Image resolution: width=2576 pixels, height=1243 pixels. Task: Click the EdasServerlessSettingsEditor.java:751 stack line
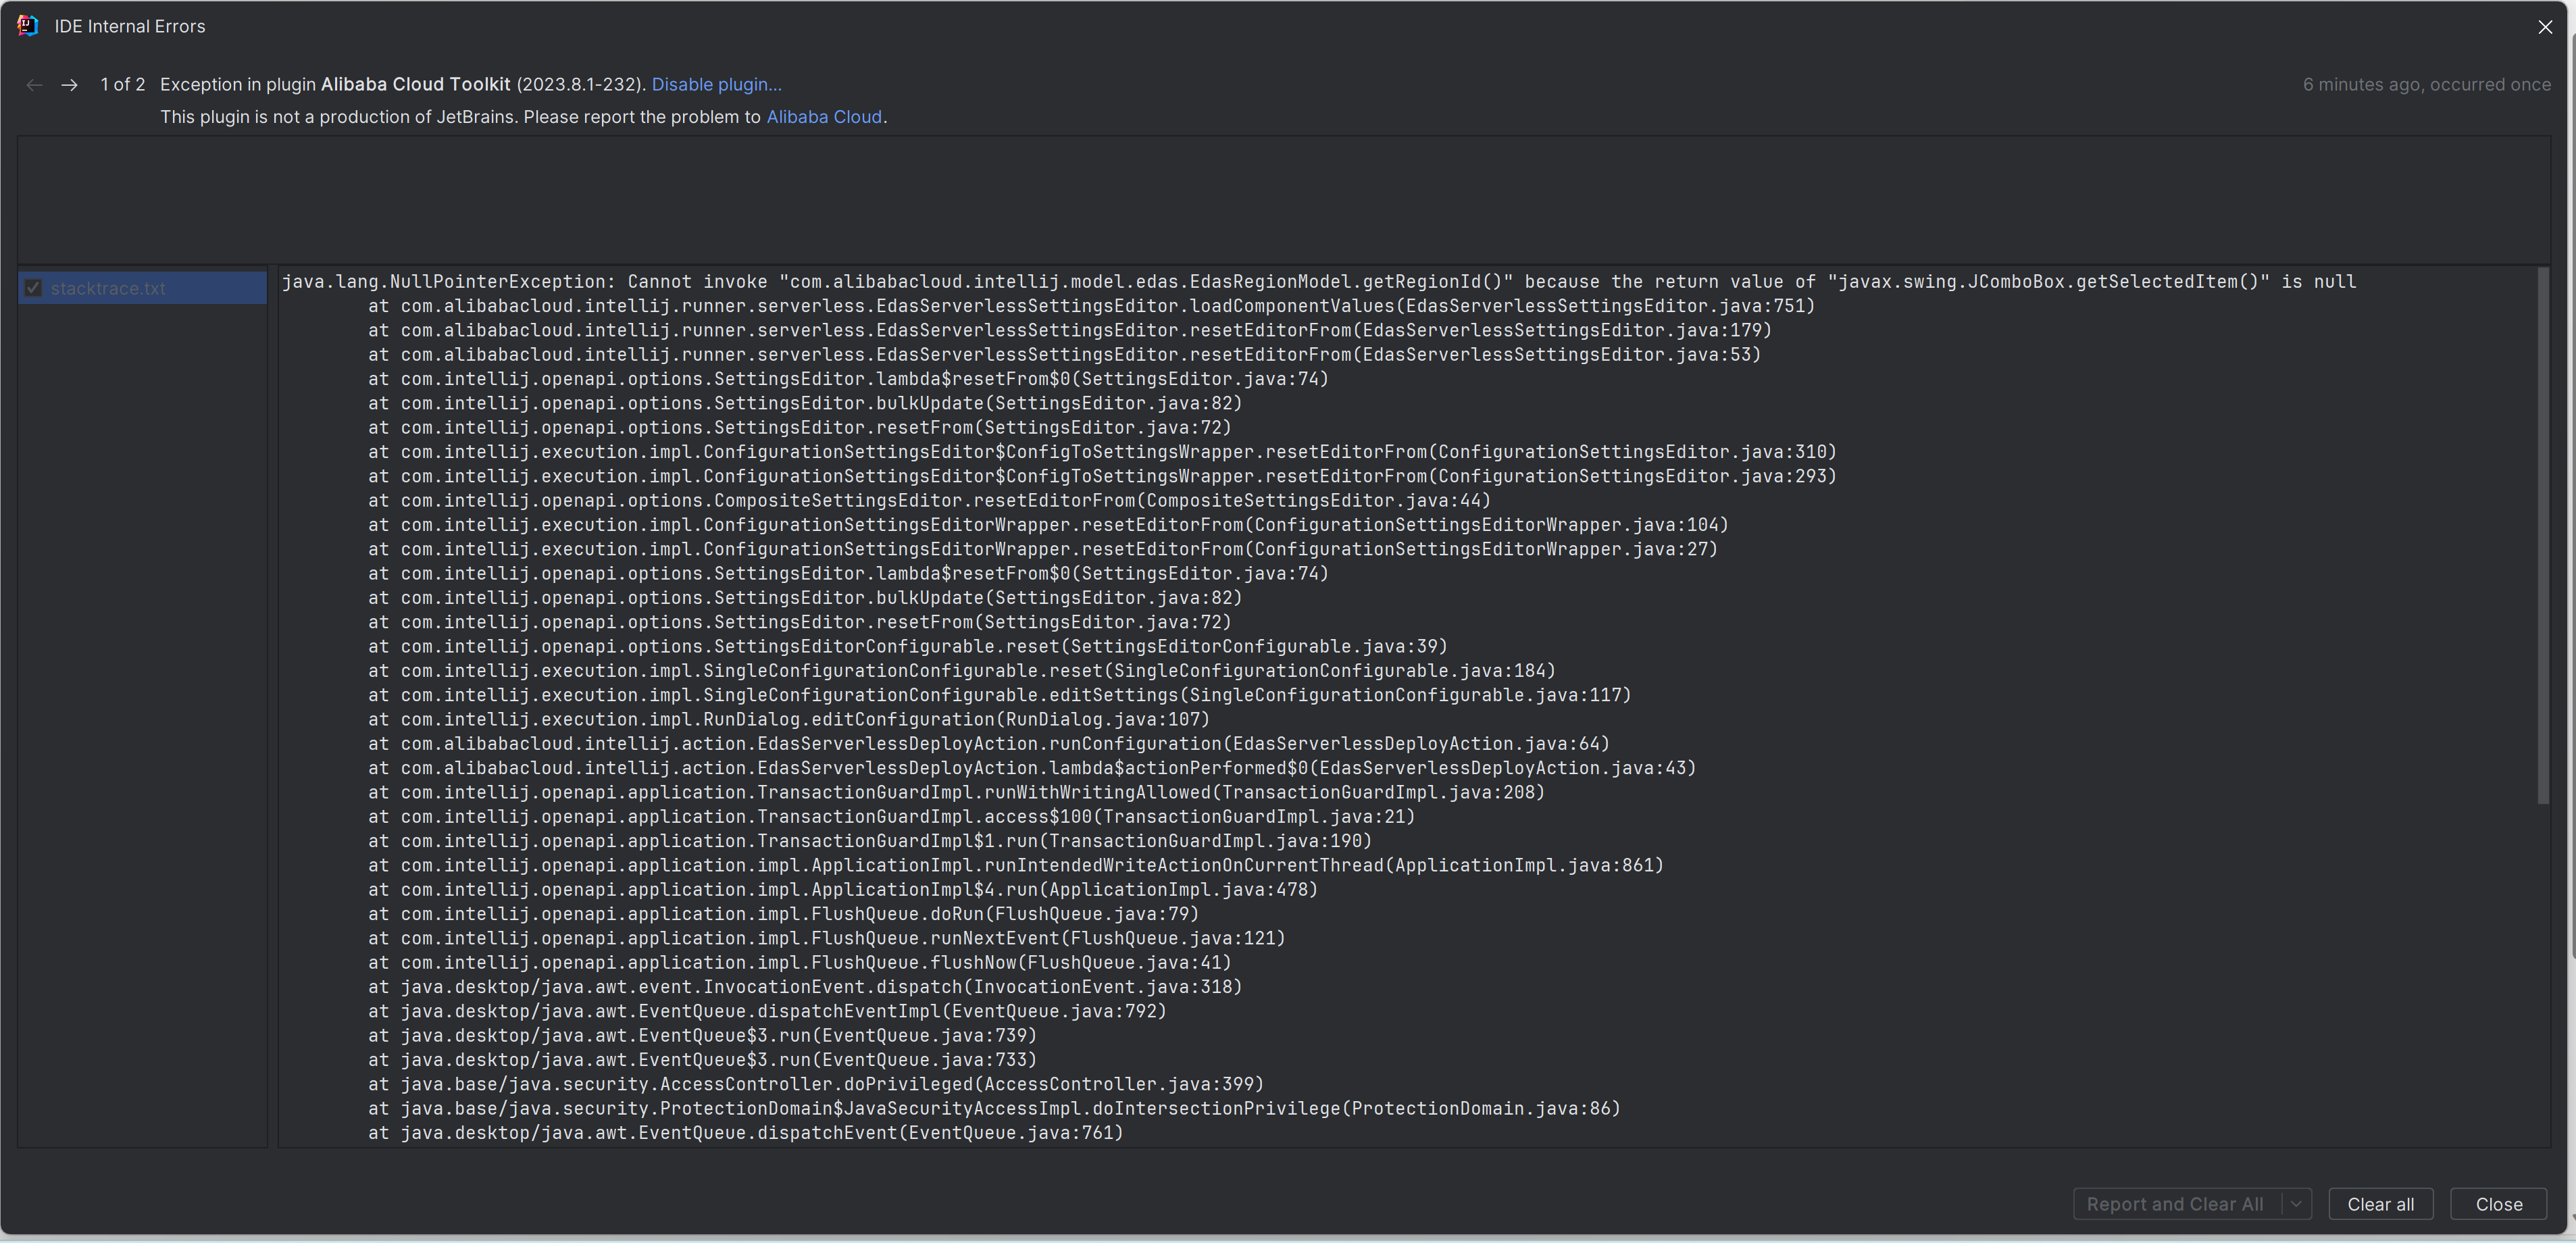pos(1090,306)
